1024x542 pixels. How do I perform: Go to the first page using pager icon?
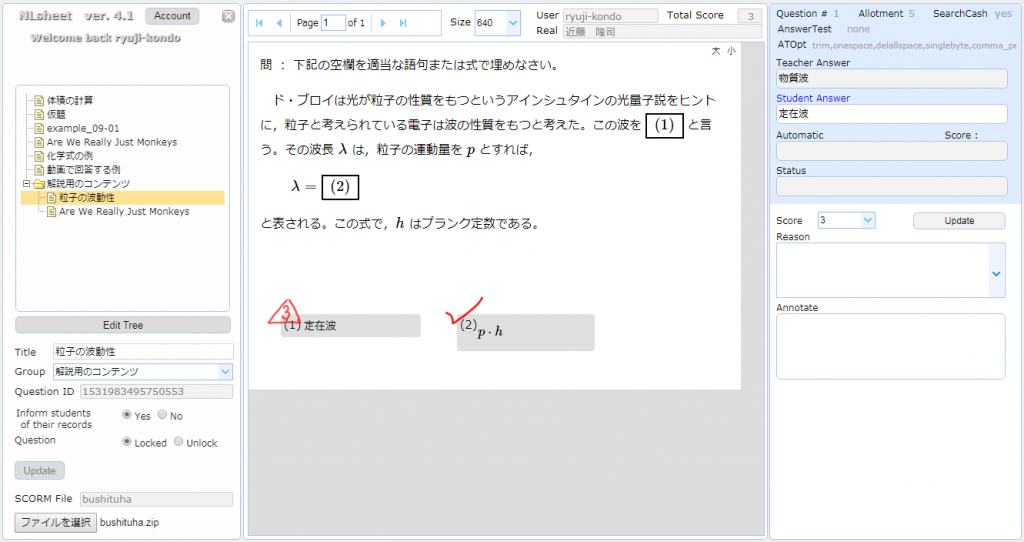260,23
